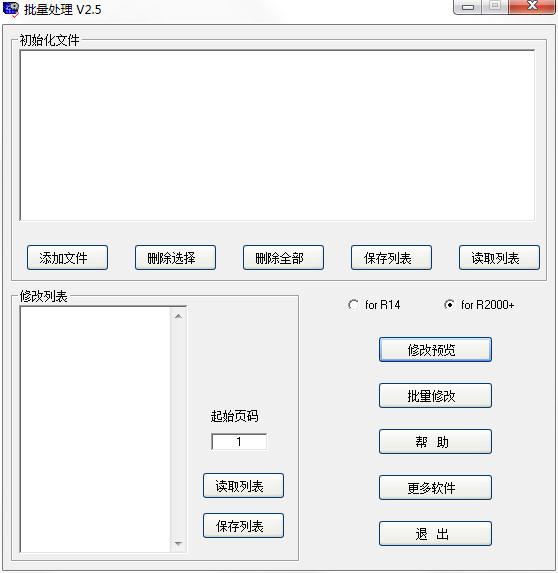Select the for R14 radio option
The height and width of the screenshot is (573, 558).
(353, 305)
